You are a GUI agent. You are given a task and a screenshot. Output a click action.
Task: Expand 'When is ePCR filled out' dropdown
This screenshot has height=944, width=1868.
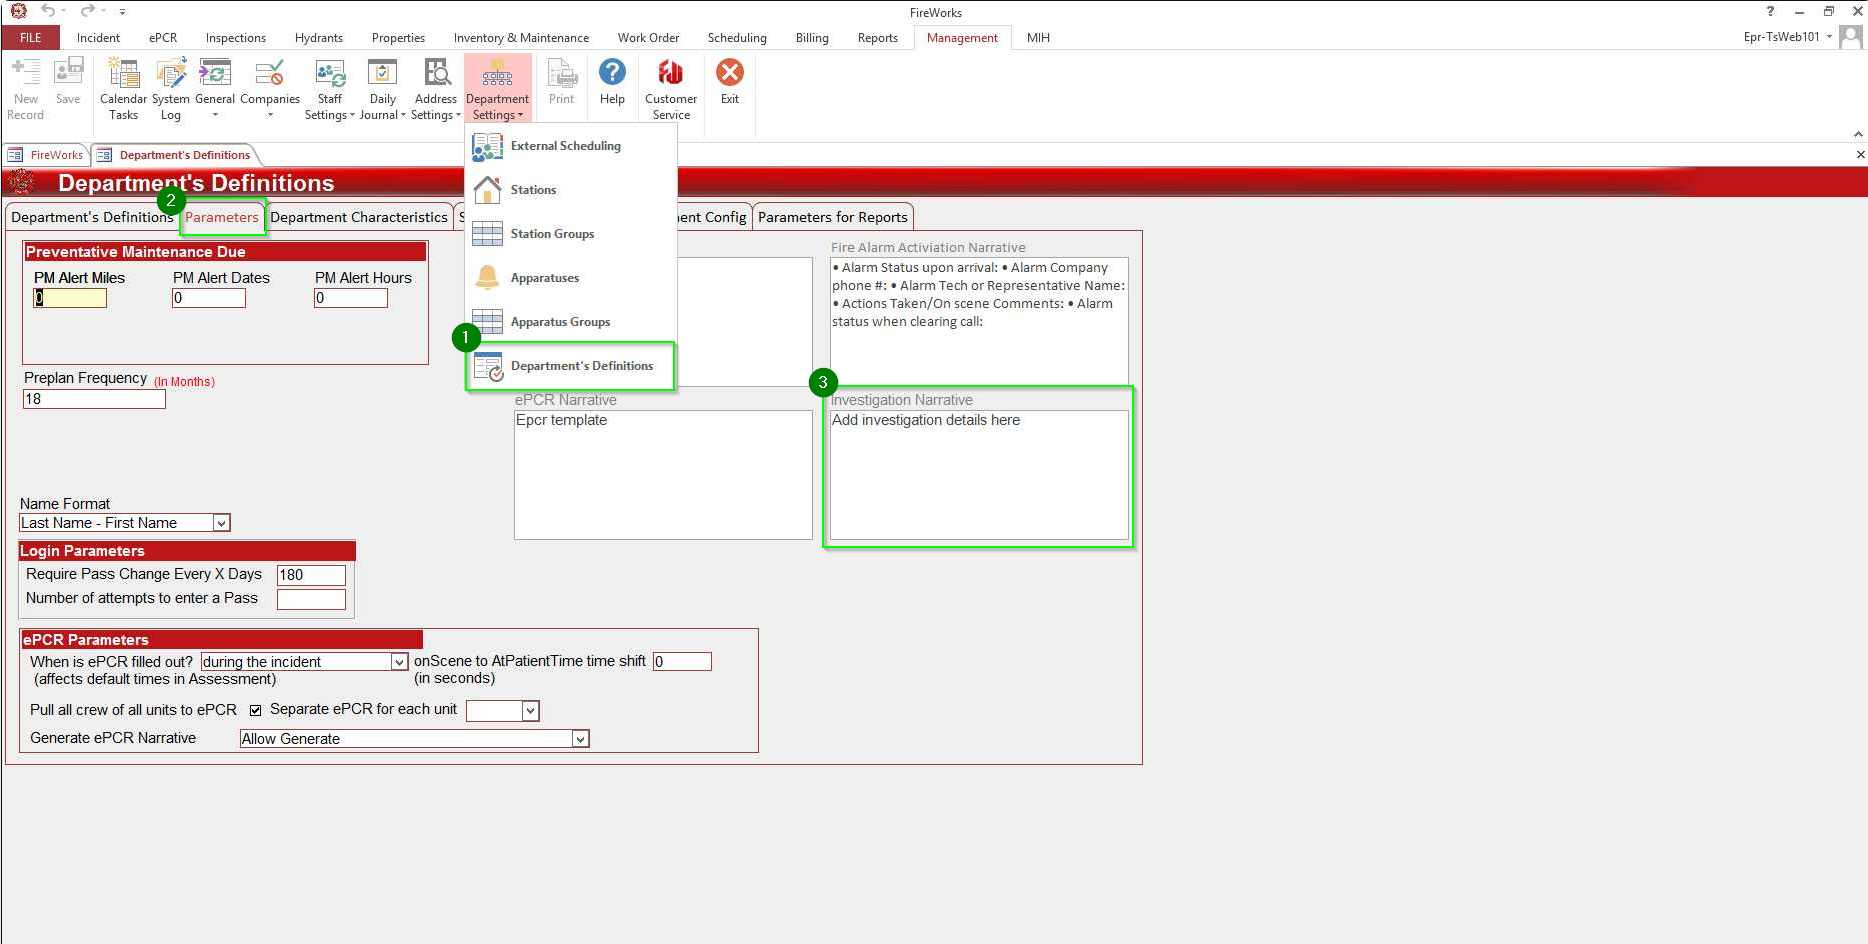click(399, 662)
